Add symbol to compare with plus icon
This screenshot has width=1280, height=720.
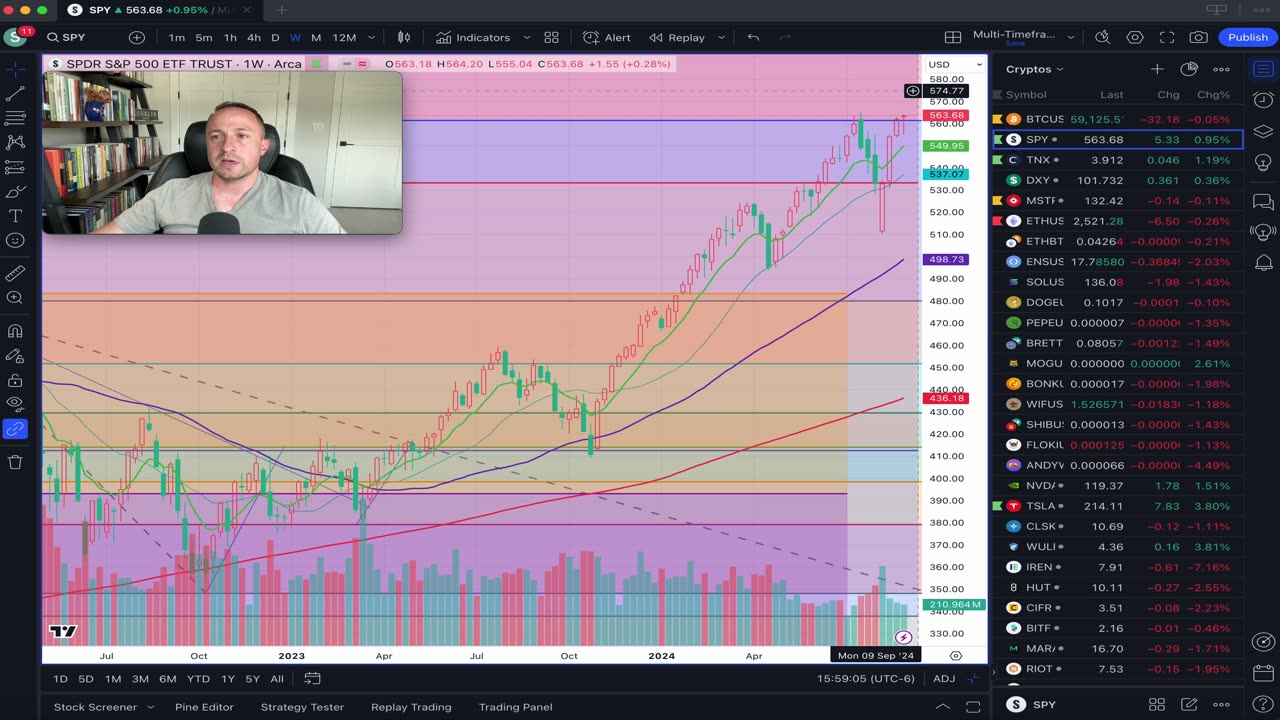coord(136,37)
